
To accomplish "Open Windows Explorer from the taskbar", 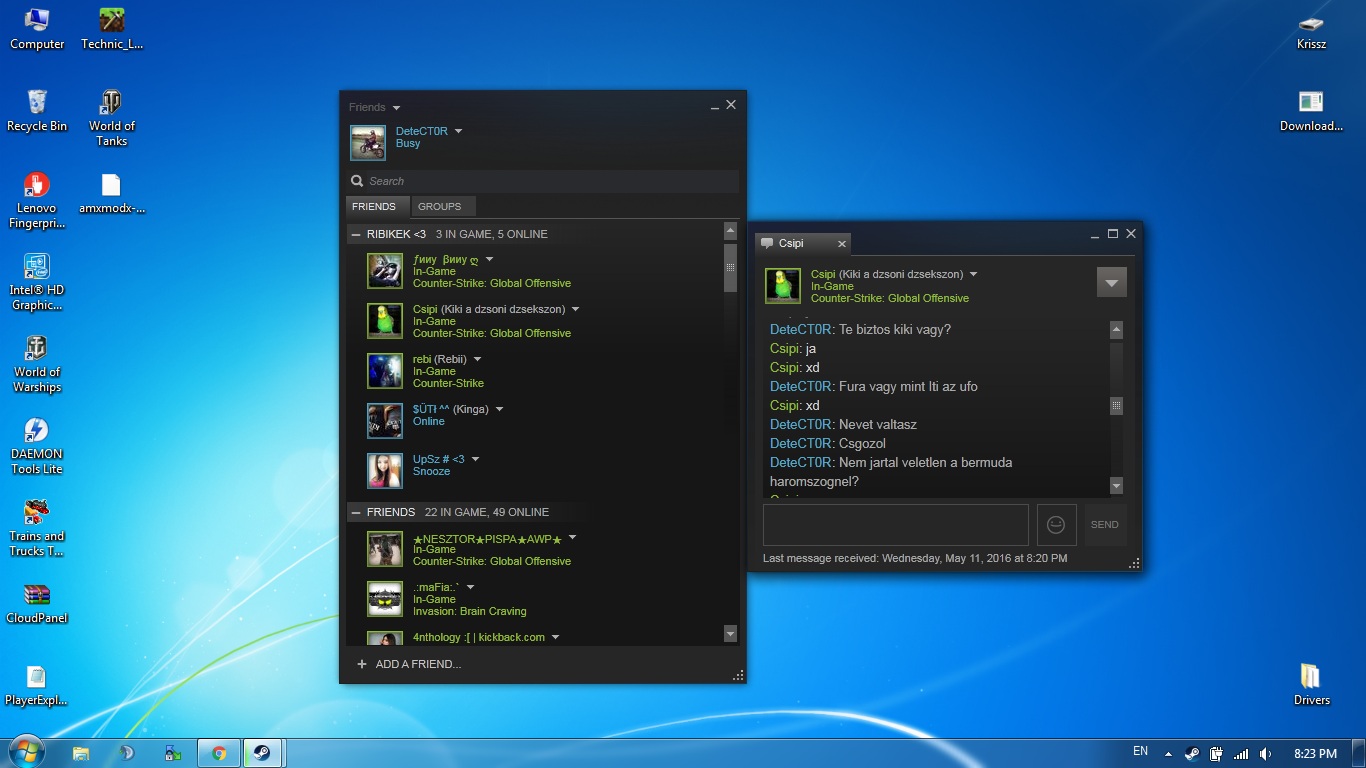I will (x=81, y=753).
